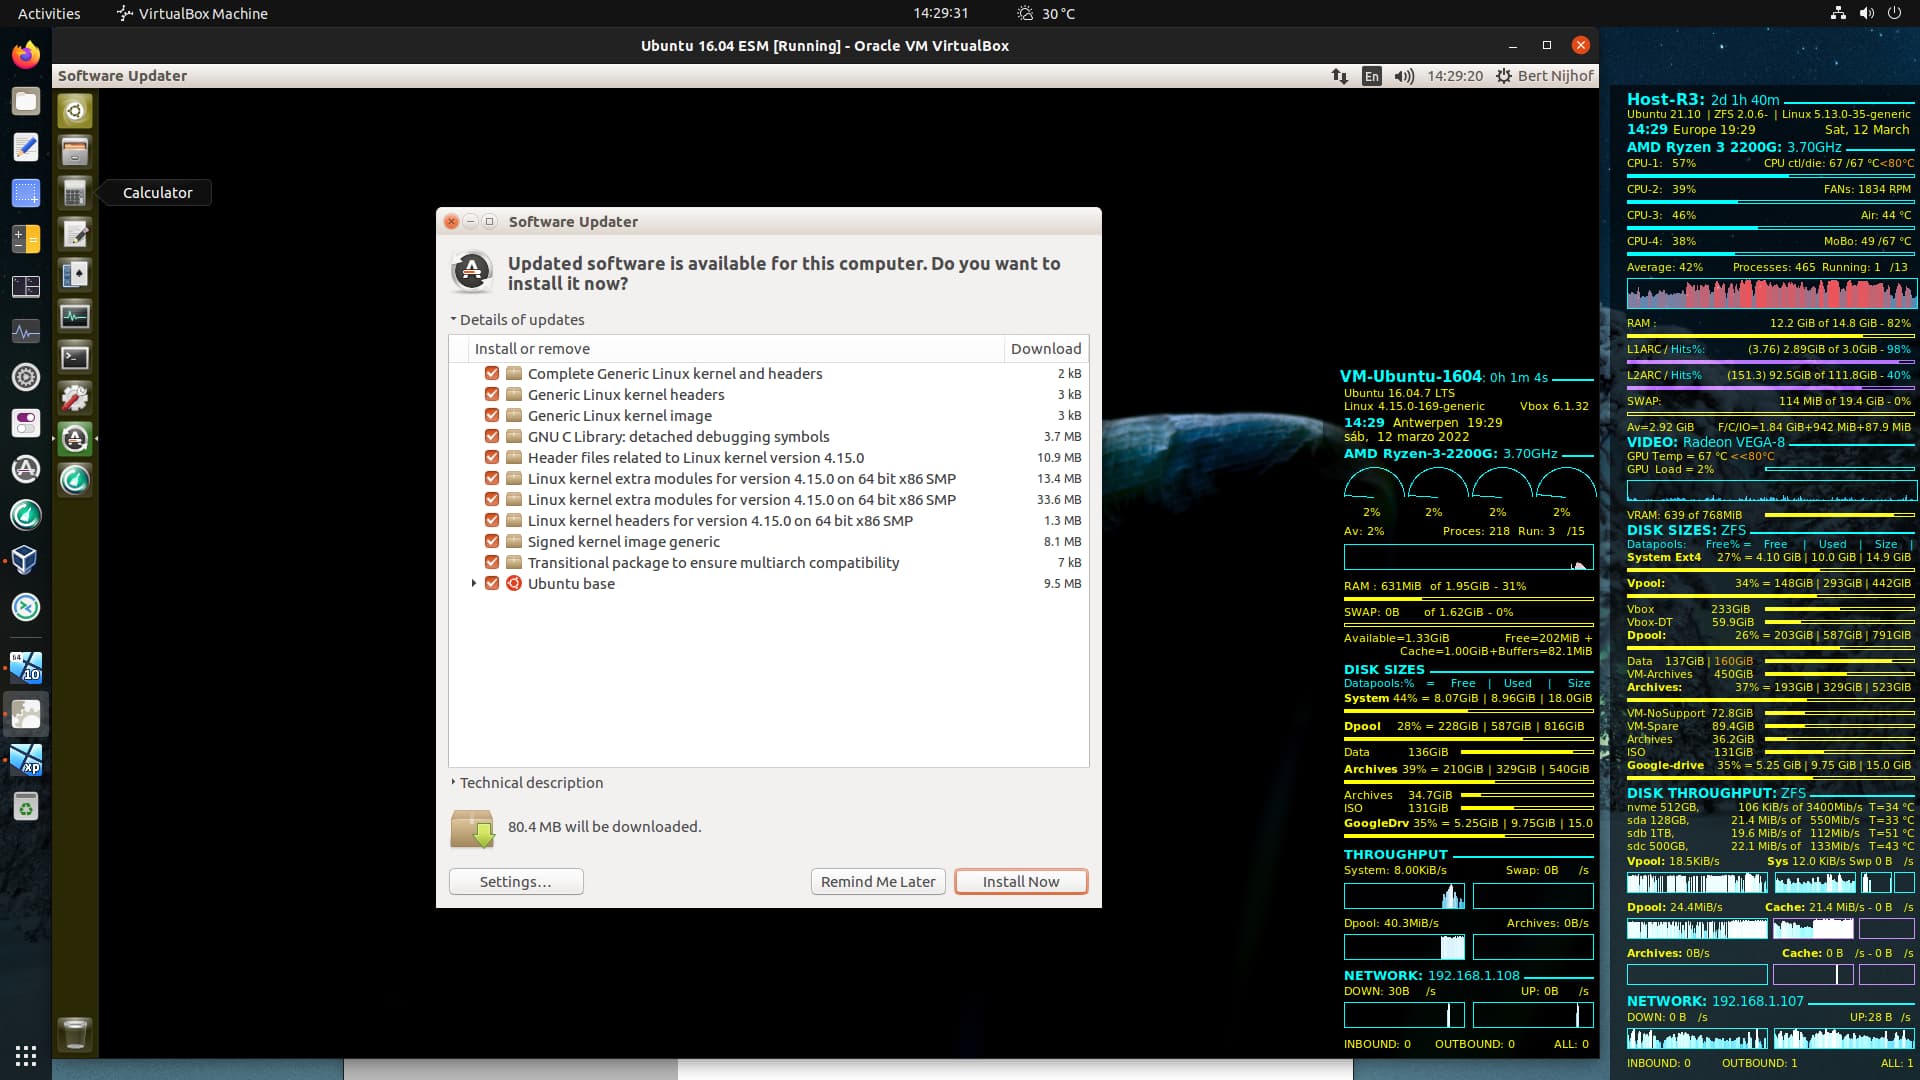Open the Ubuntu Dash in the VM launcher
The image size is (1920, 1080).
pyautogui.click(x=75, y=111)
